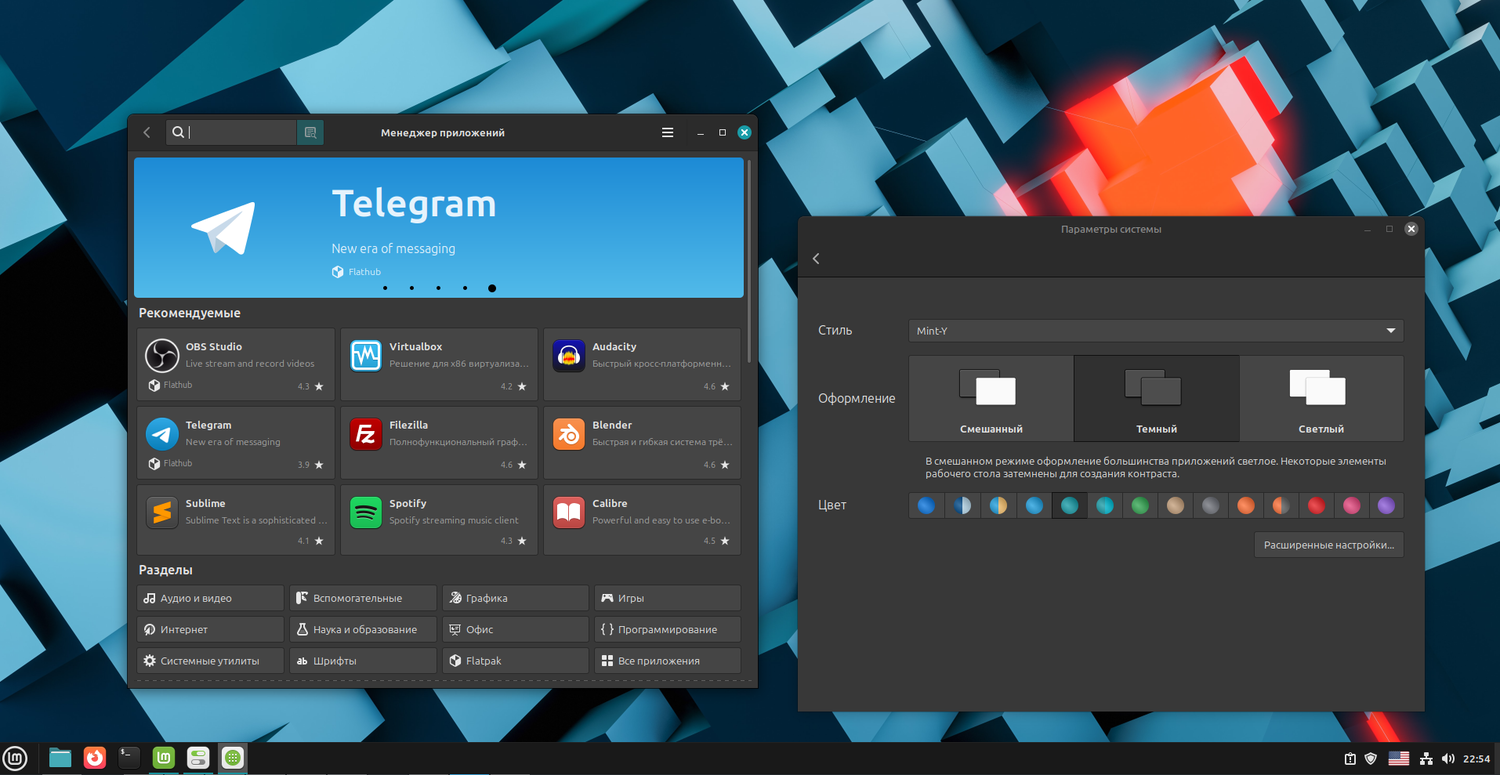Open the Игры category
The width and height of the screenshot is (1500, 775).
click(668, 598)
